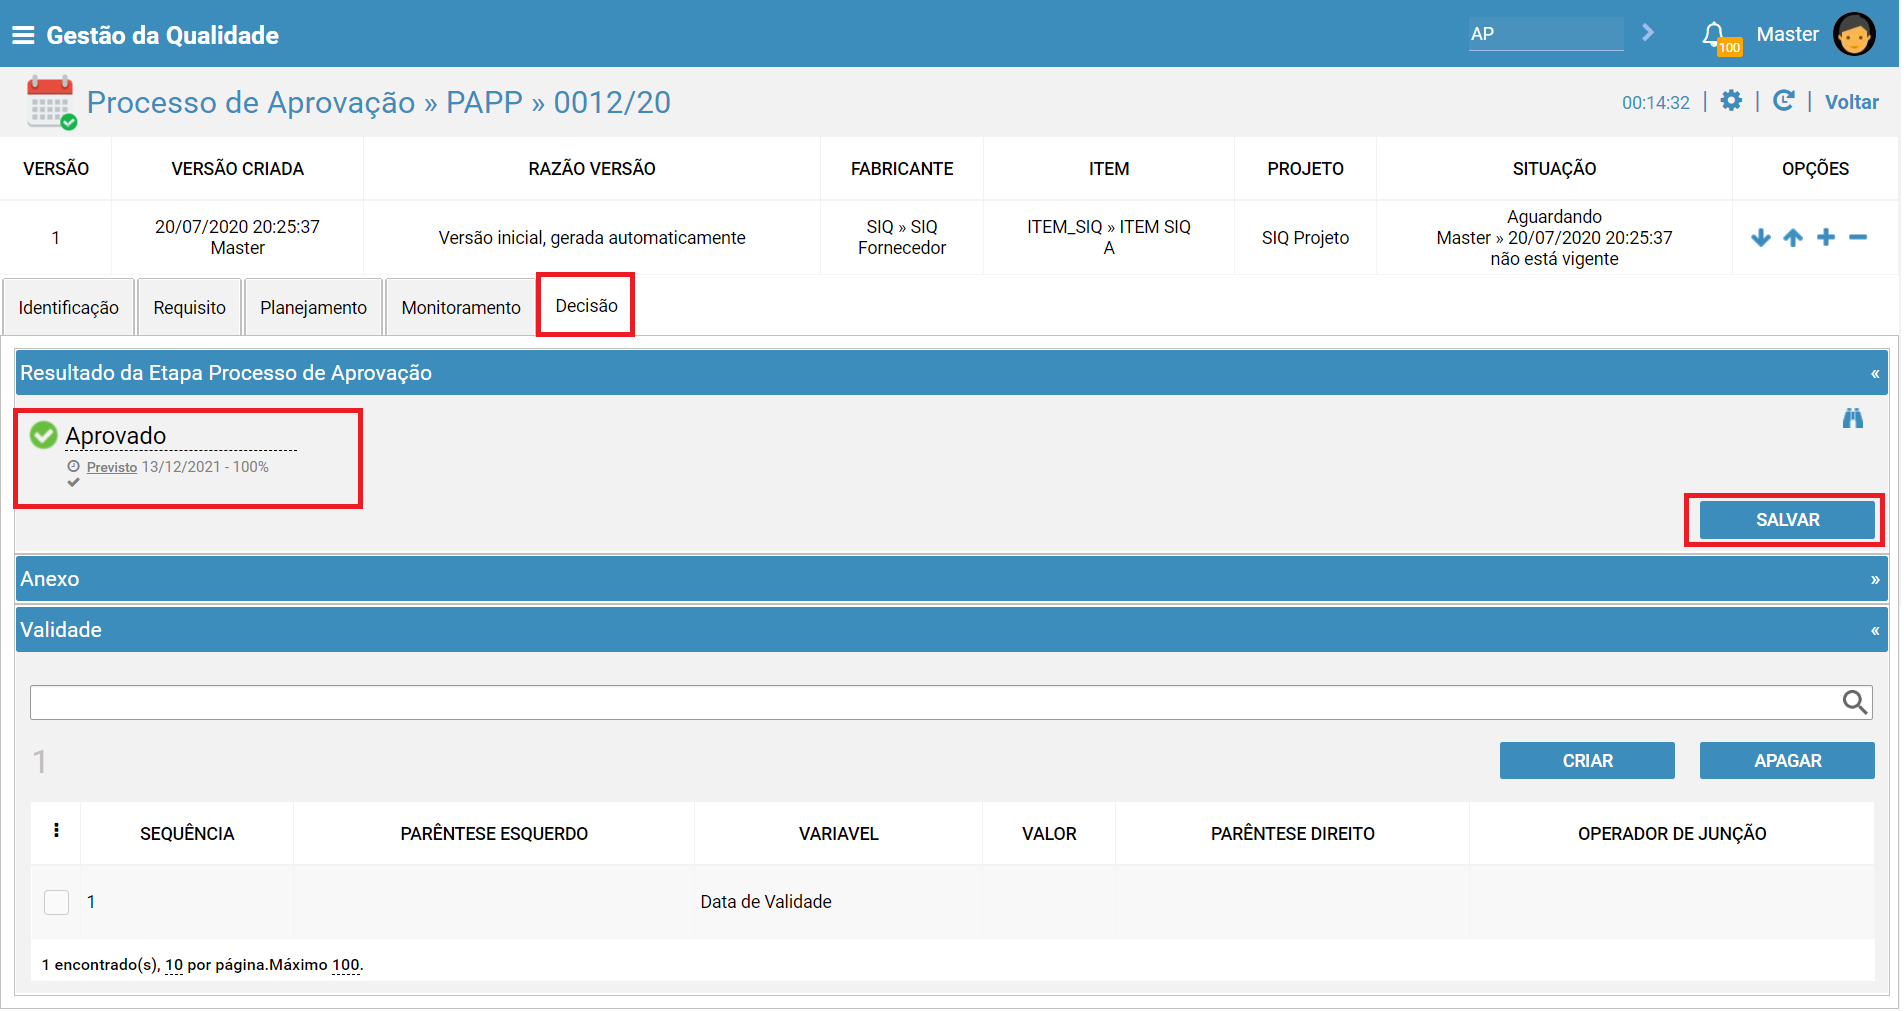Click the check mark below the Previsto date
This screenshot has height=1011, width=1904.
click(x=73, y=484)
